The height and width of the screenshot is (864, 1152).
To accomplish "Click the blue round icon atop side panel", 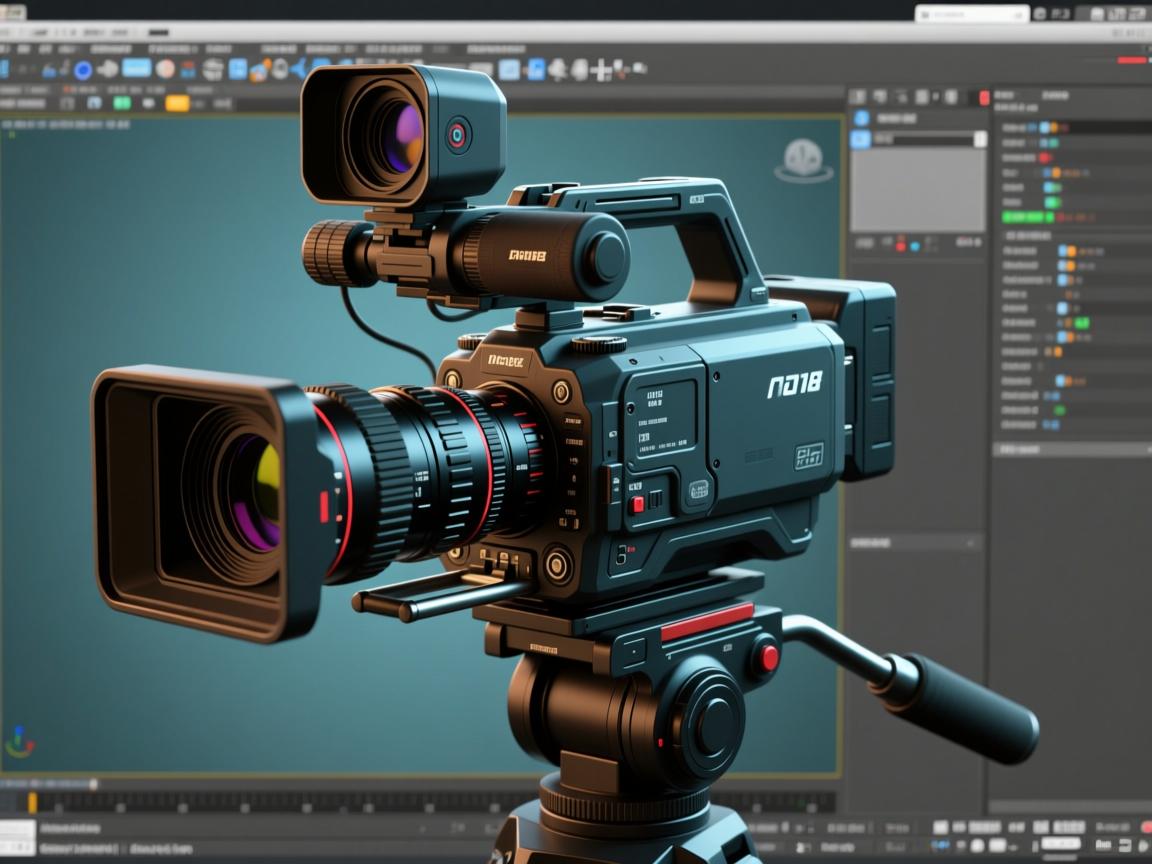I will click(x=861, y=118).
